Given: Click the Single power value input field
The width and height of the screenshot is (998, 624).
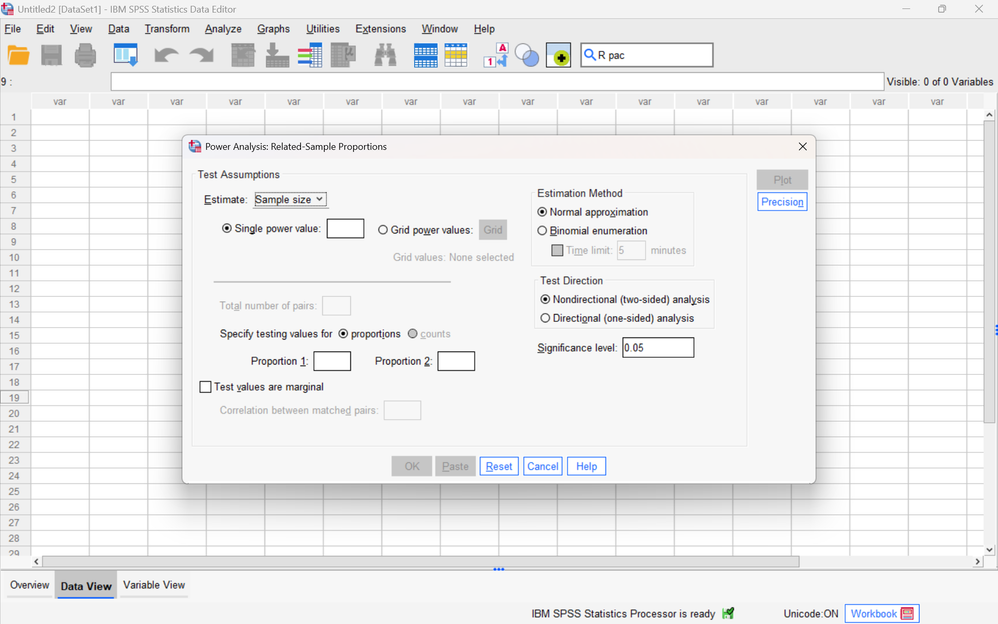Looking at the screenshot, I should (346, 229).
